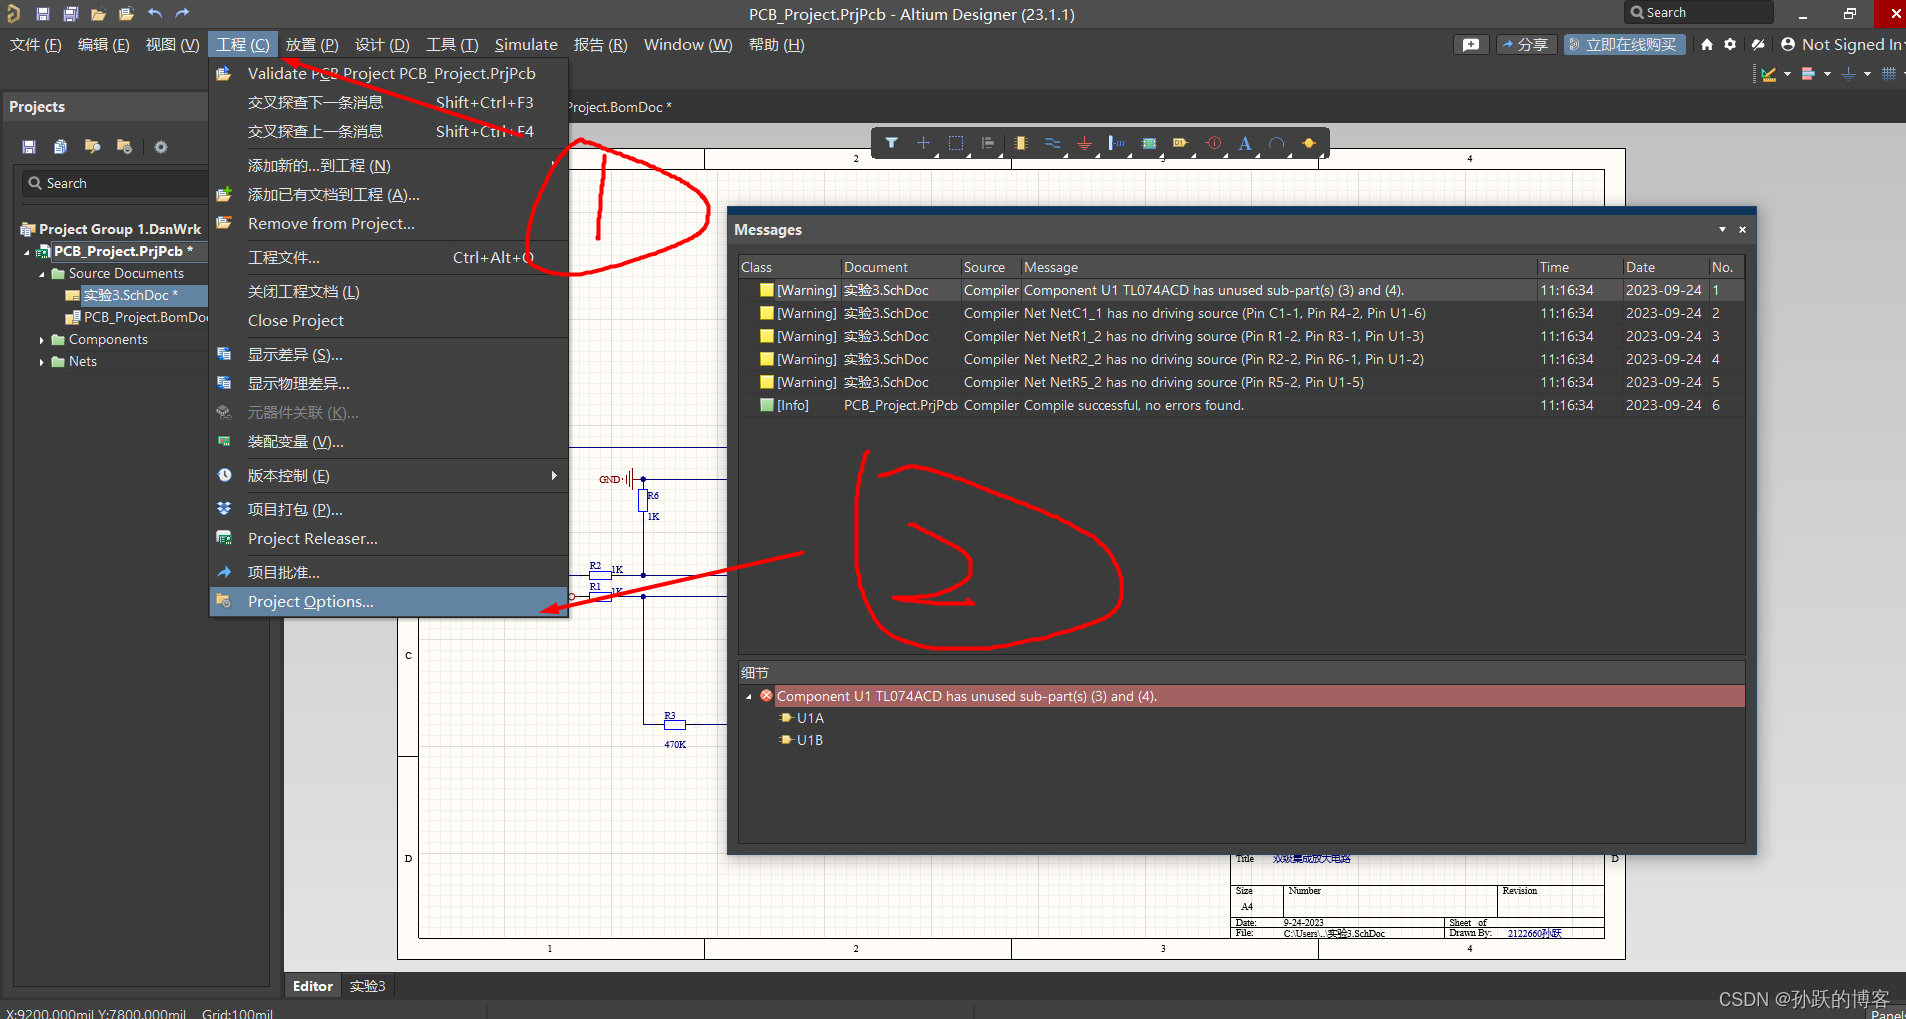Open the 文件 (F) menu
1906x1019 pixels.
pyautogui.click(x=36, y=45)
